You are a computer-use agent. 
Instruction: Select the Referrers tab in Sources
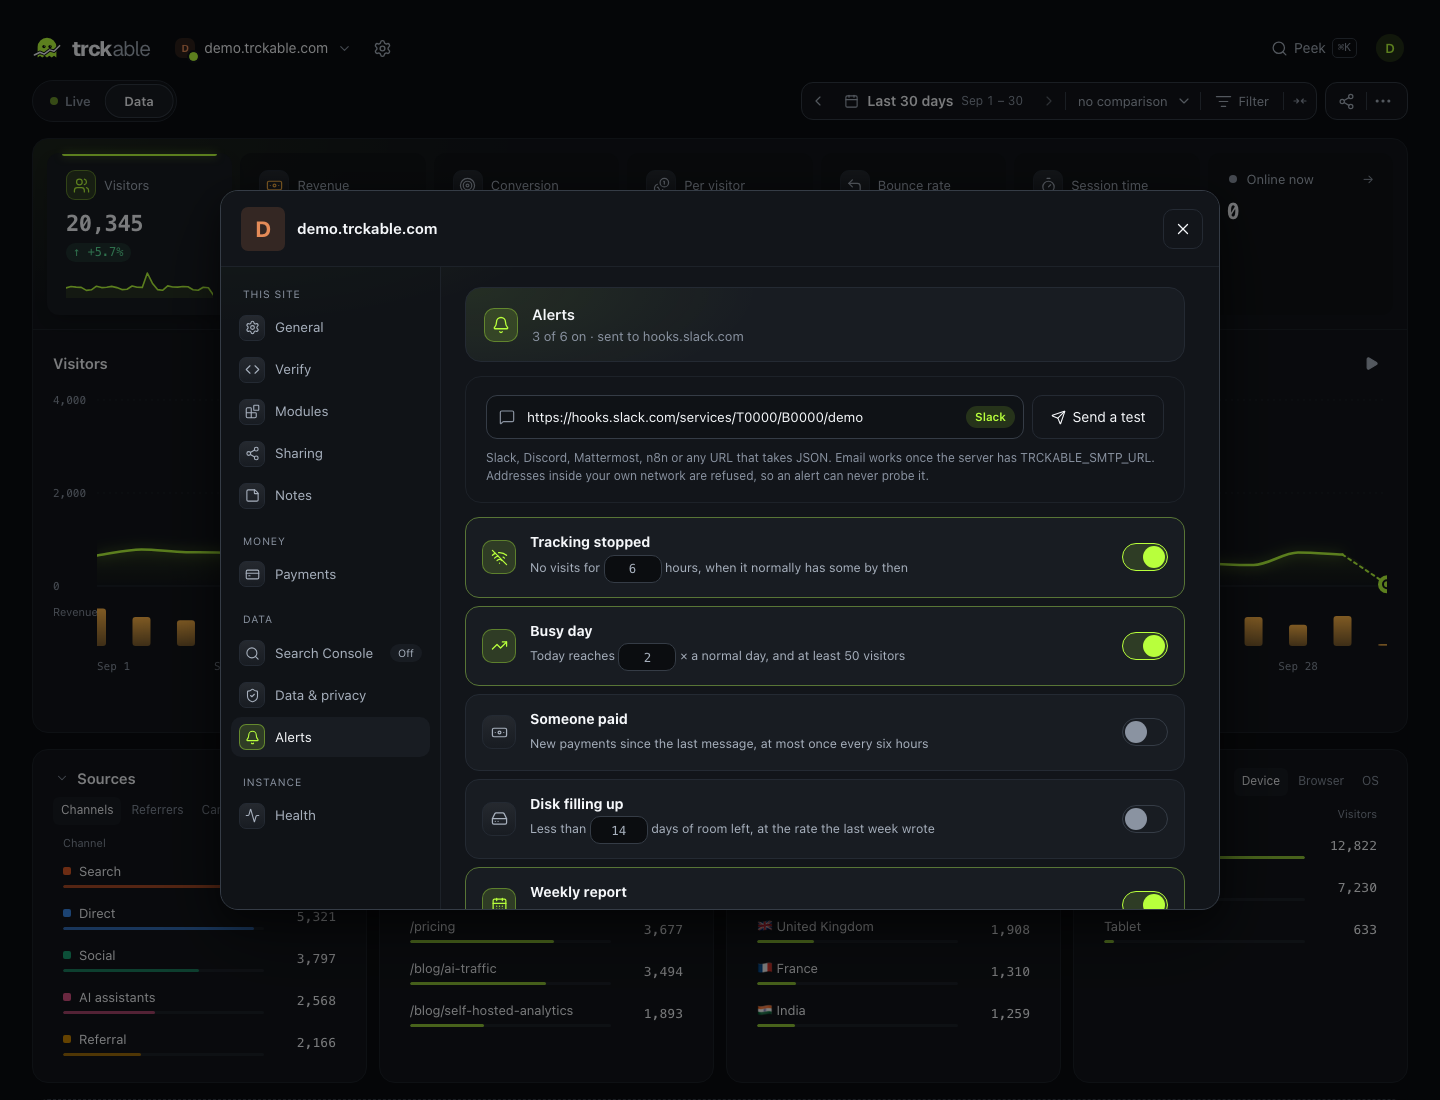tap(157, 810)
